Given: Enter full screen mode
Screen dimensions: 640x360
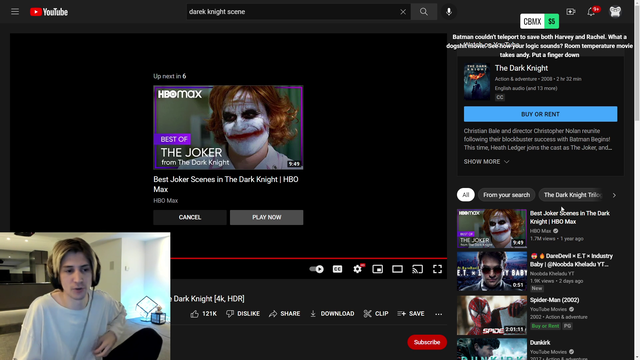Looking at the screenshot, I should [437, 269].
